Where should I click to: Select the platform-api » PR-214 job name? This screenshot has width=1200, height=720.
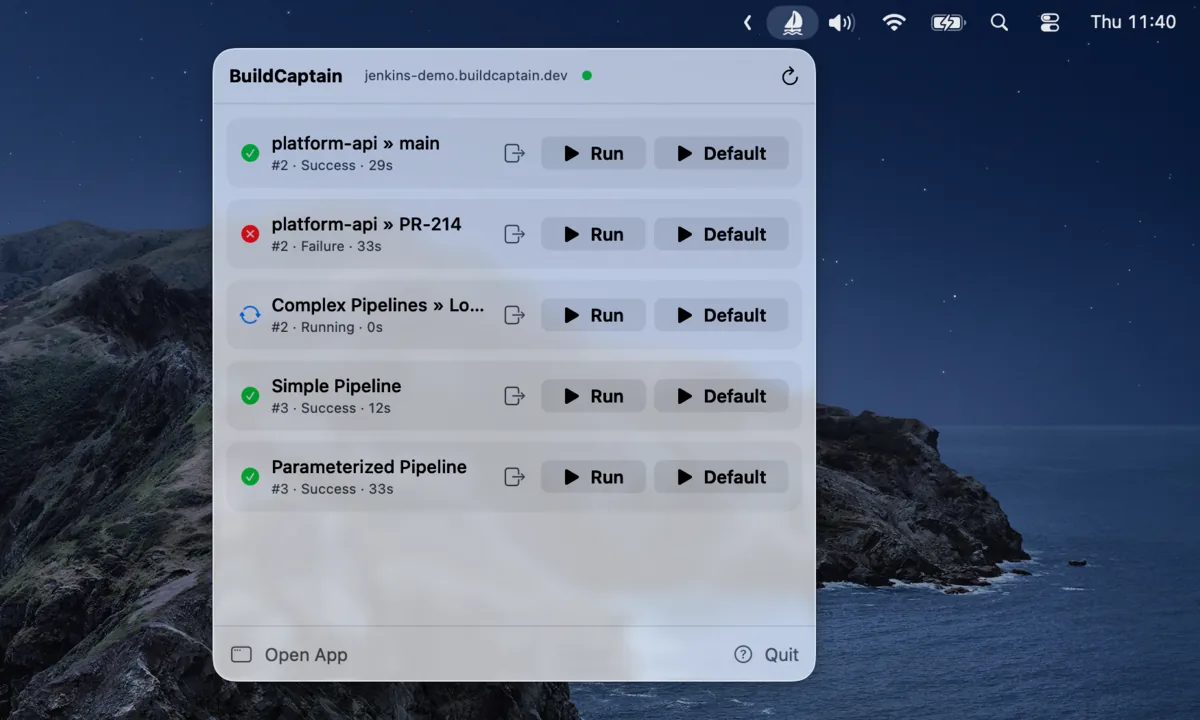click(367, 224)
